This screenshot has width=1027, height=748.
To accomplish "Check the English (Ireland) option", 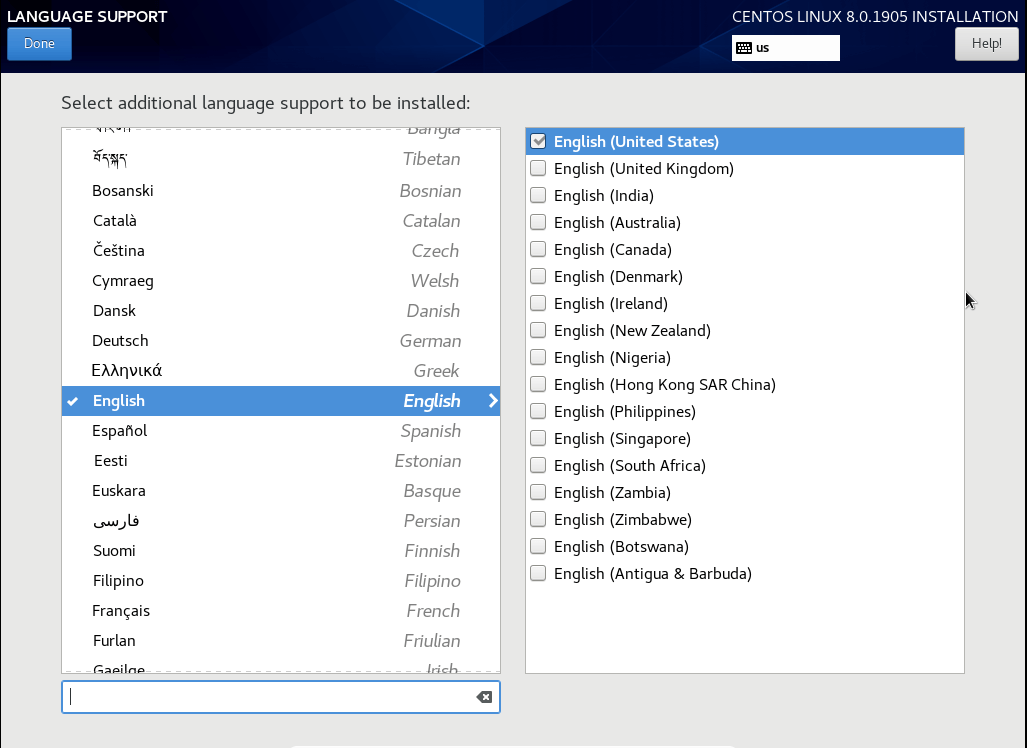I will point(538,303).
